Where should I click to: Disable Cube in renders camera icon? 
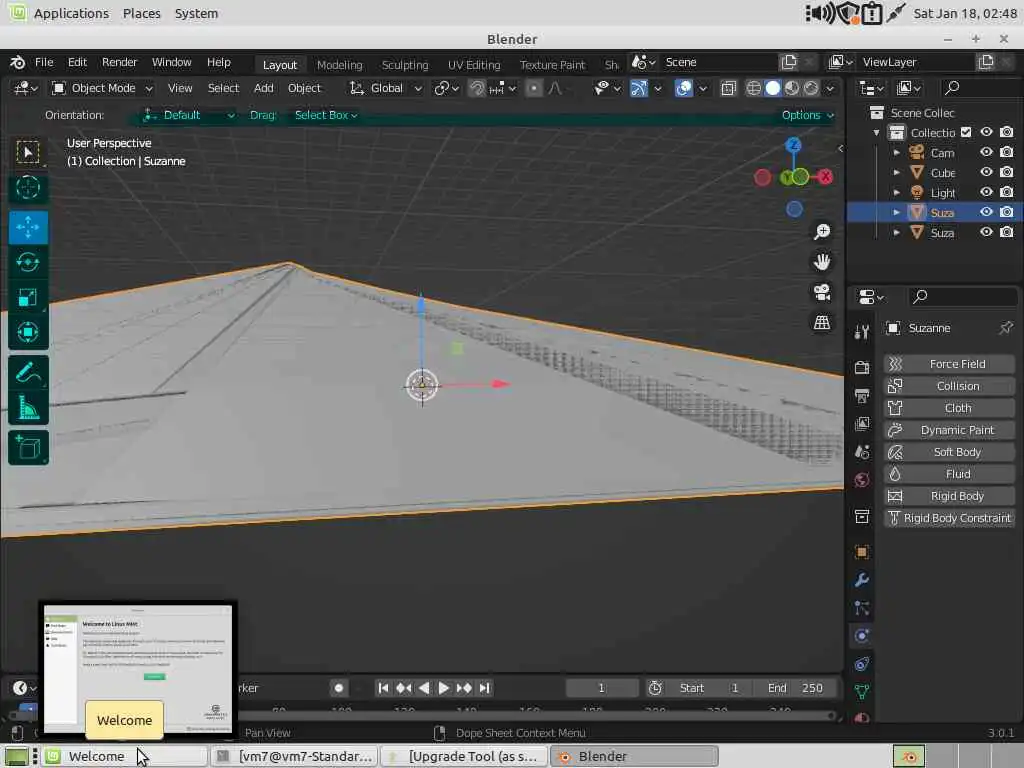click(1006, 172)
